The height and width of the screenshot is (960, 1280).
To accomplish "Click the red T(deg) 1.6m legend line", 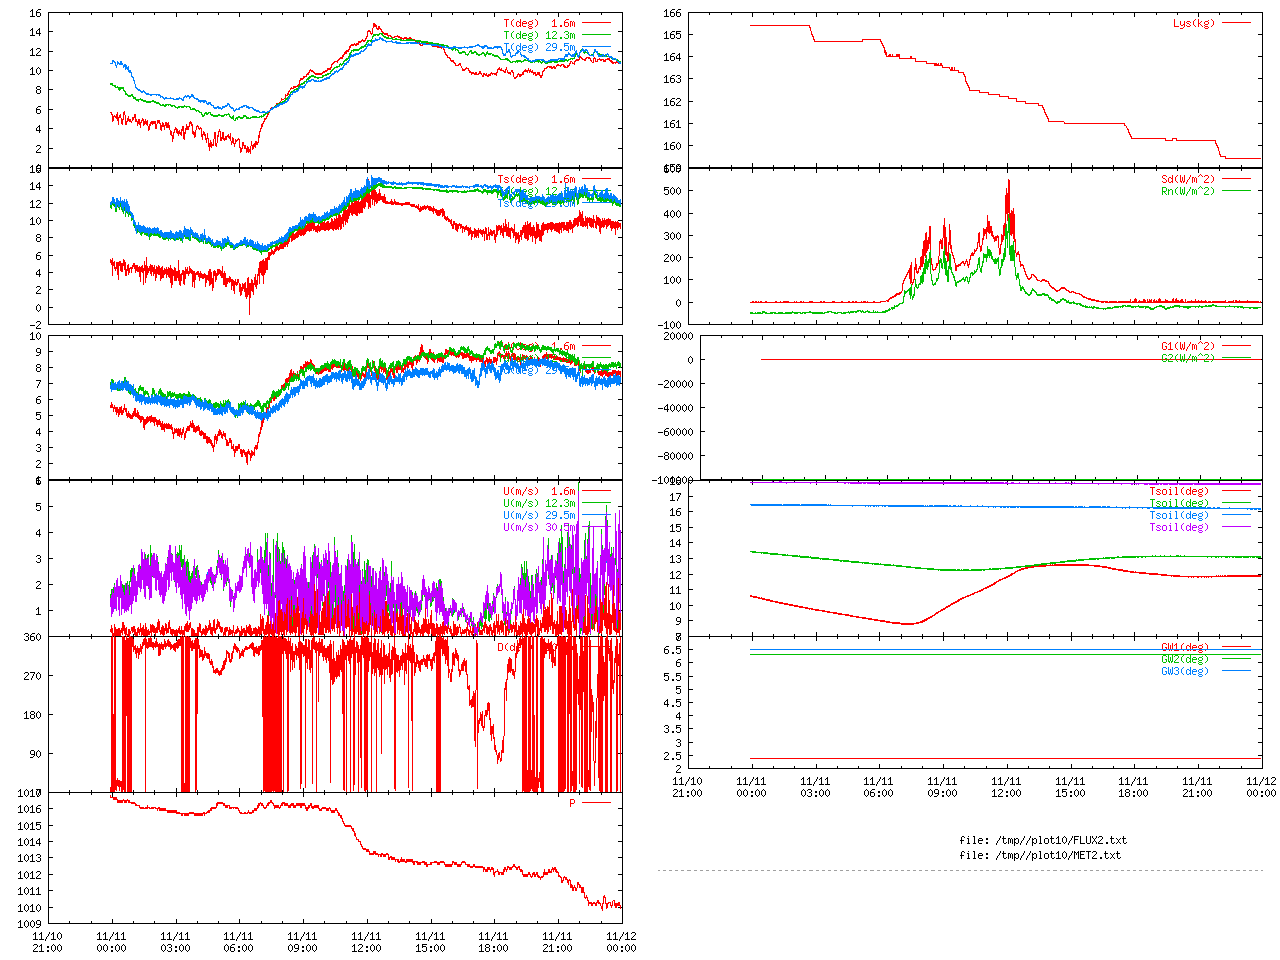I will [596, 23].
